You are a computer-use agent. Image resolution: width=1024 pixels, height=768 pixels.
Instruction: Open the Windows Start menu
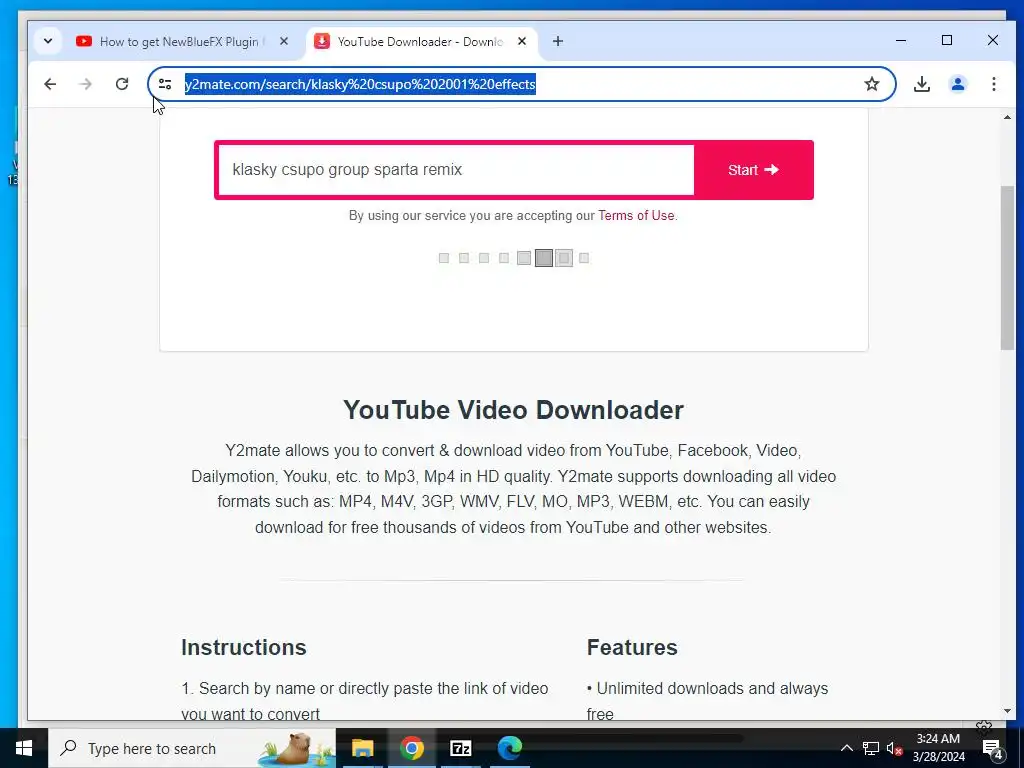coord(24,748)
